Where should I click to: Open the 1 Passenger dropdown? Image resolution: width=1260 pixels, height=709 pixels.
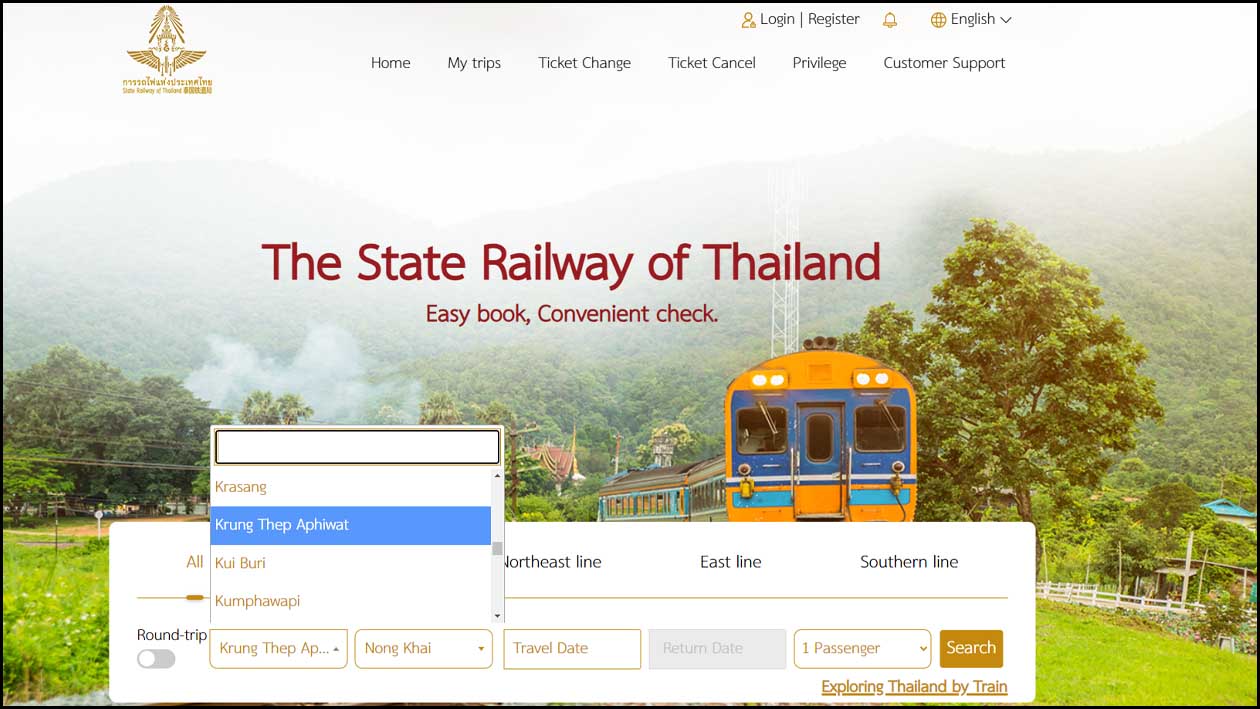(862, 648)
